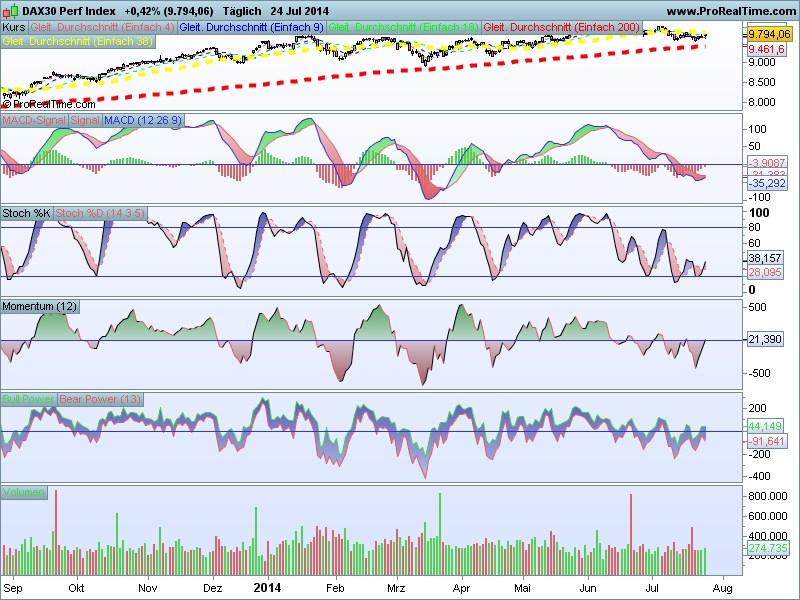Click the Bear Power (13) label
The image size is (800, 600).
pos(100,399)
